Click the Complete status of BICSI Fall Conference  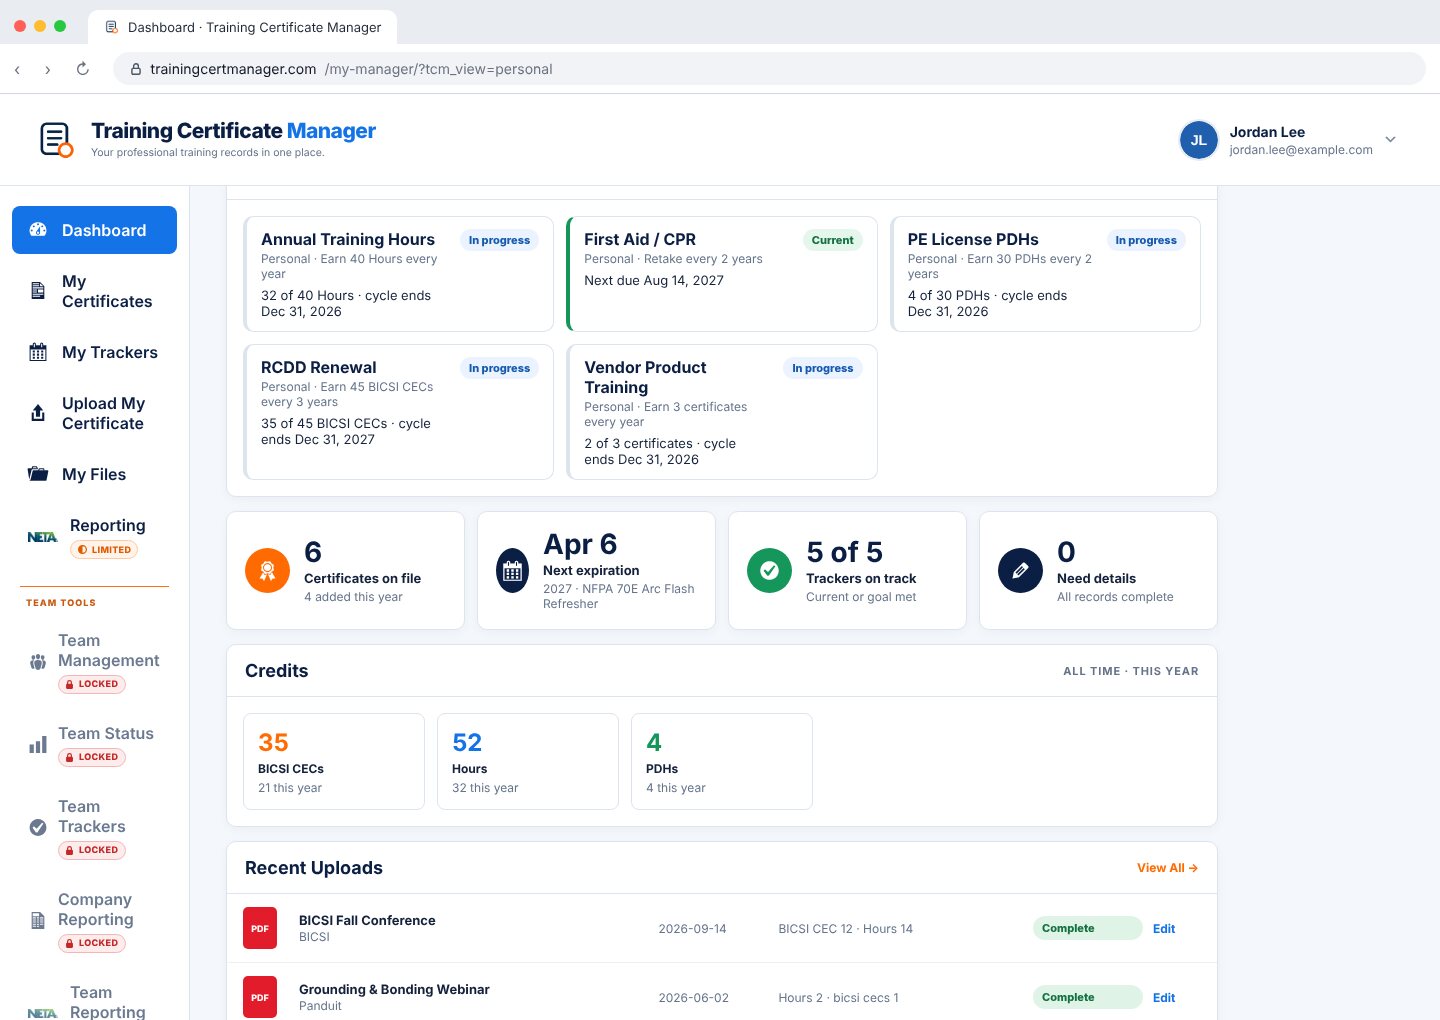(x=1087, y=928)
